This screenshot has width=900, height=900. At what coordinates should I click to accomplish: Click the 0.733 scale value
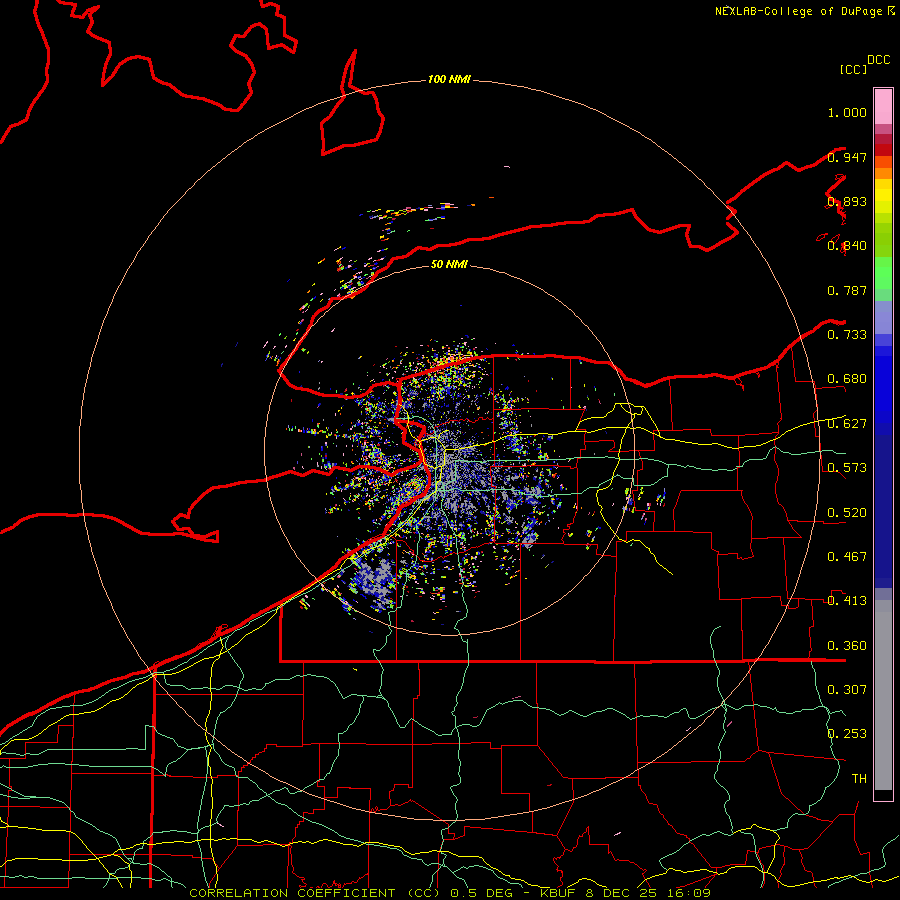click(x=847, y=335)
